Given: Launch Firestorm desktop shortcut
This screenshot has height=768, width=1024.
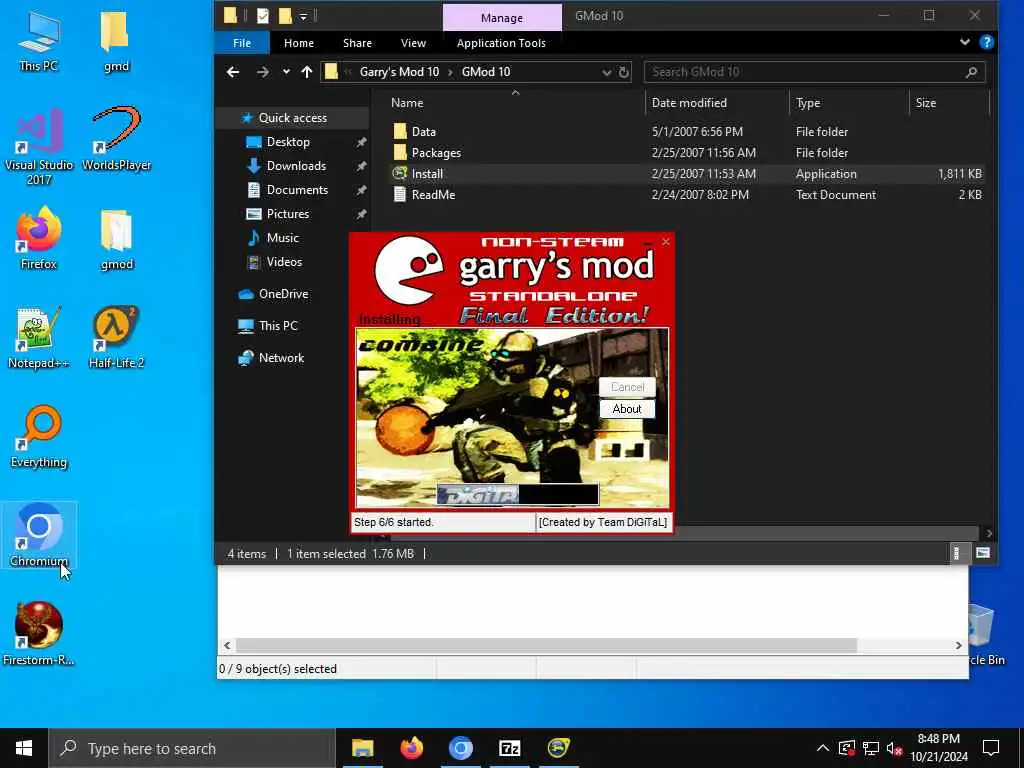Looking at the screenshot, I should tap(39, 633).
